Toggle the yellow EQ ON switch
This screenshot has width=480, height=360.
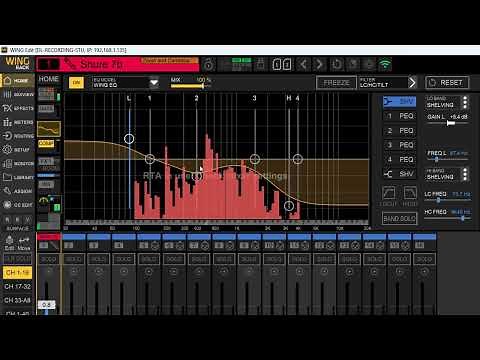pyautogui.click(x=76, y=83)
